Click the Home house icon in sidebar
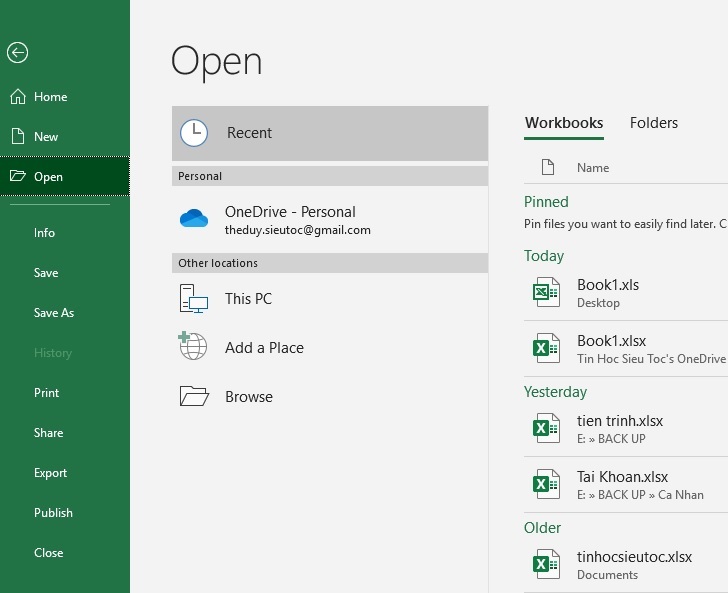This screenshot has height=593, width=728. click(x=18, y=97)
